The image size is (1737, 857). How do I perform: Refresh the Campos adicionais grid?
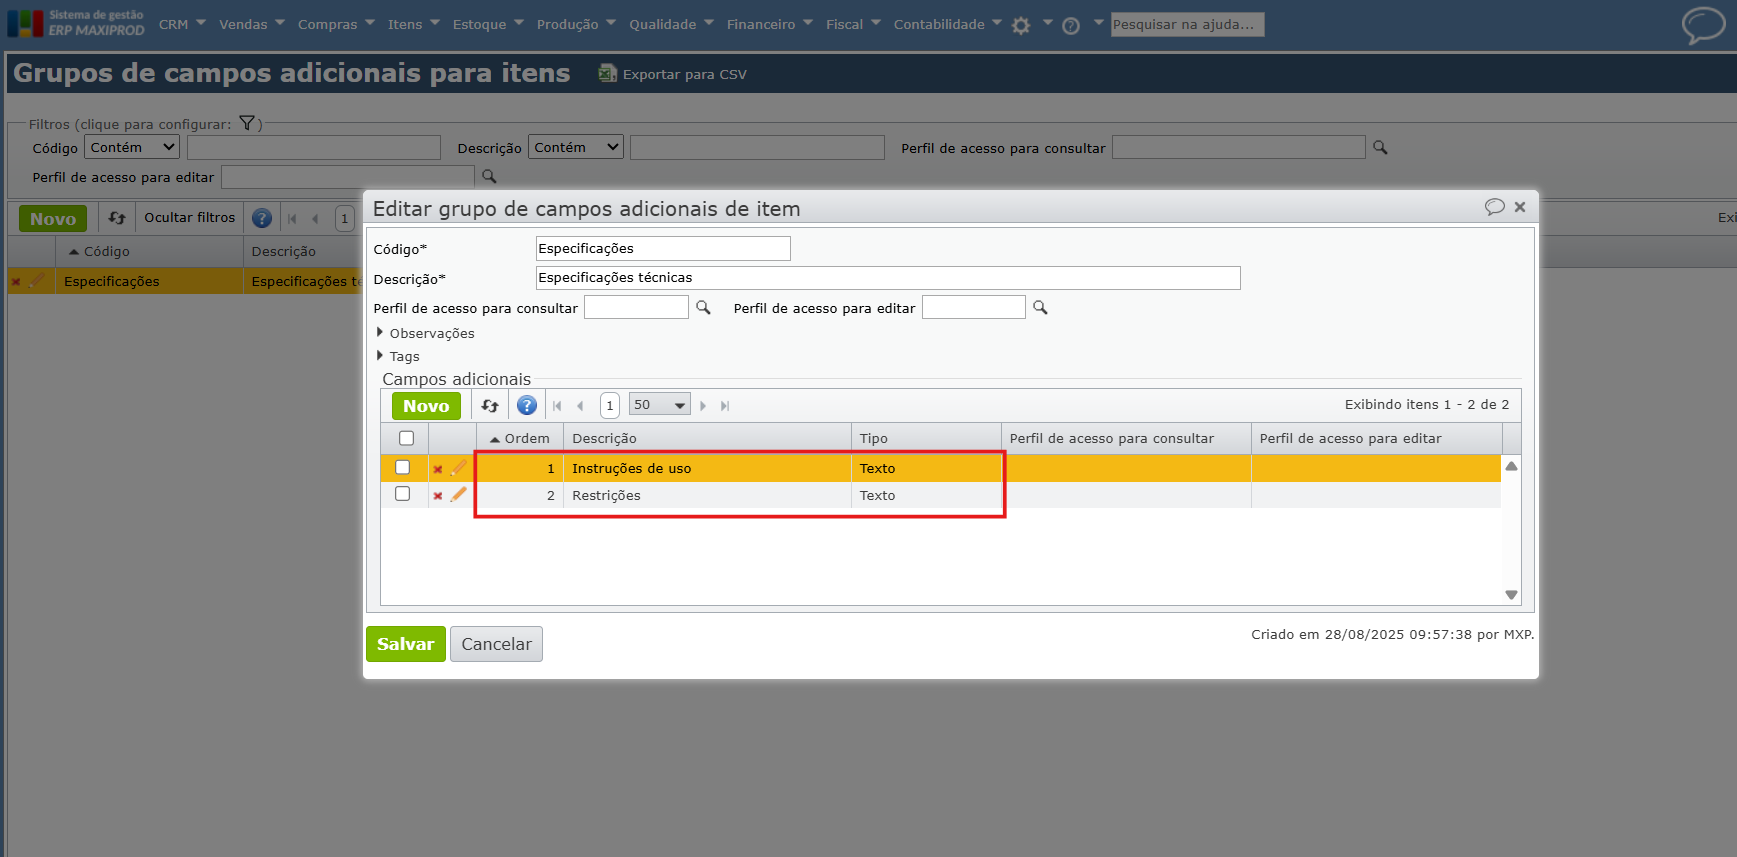(x=490, y=405)
